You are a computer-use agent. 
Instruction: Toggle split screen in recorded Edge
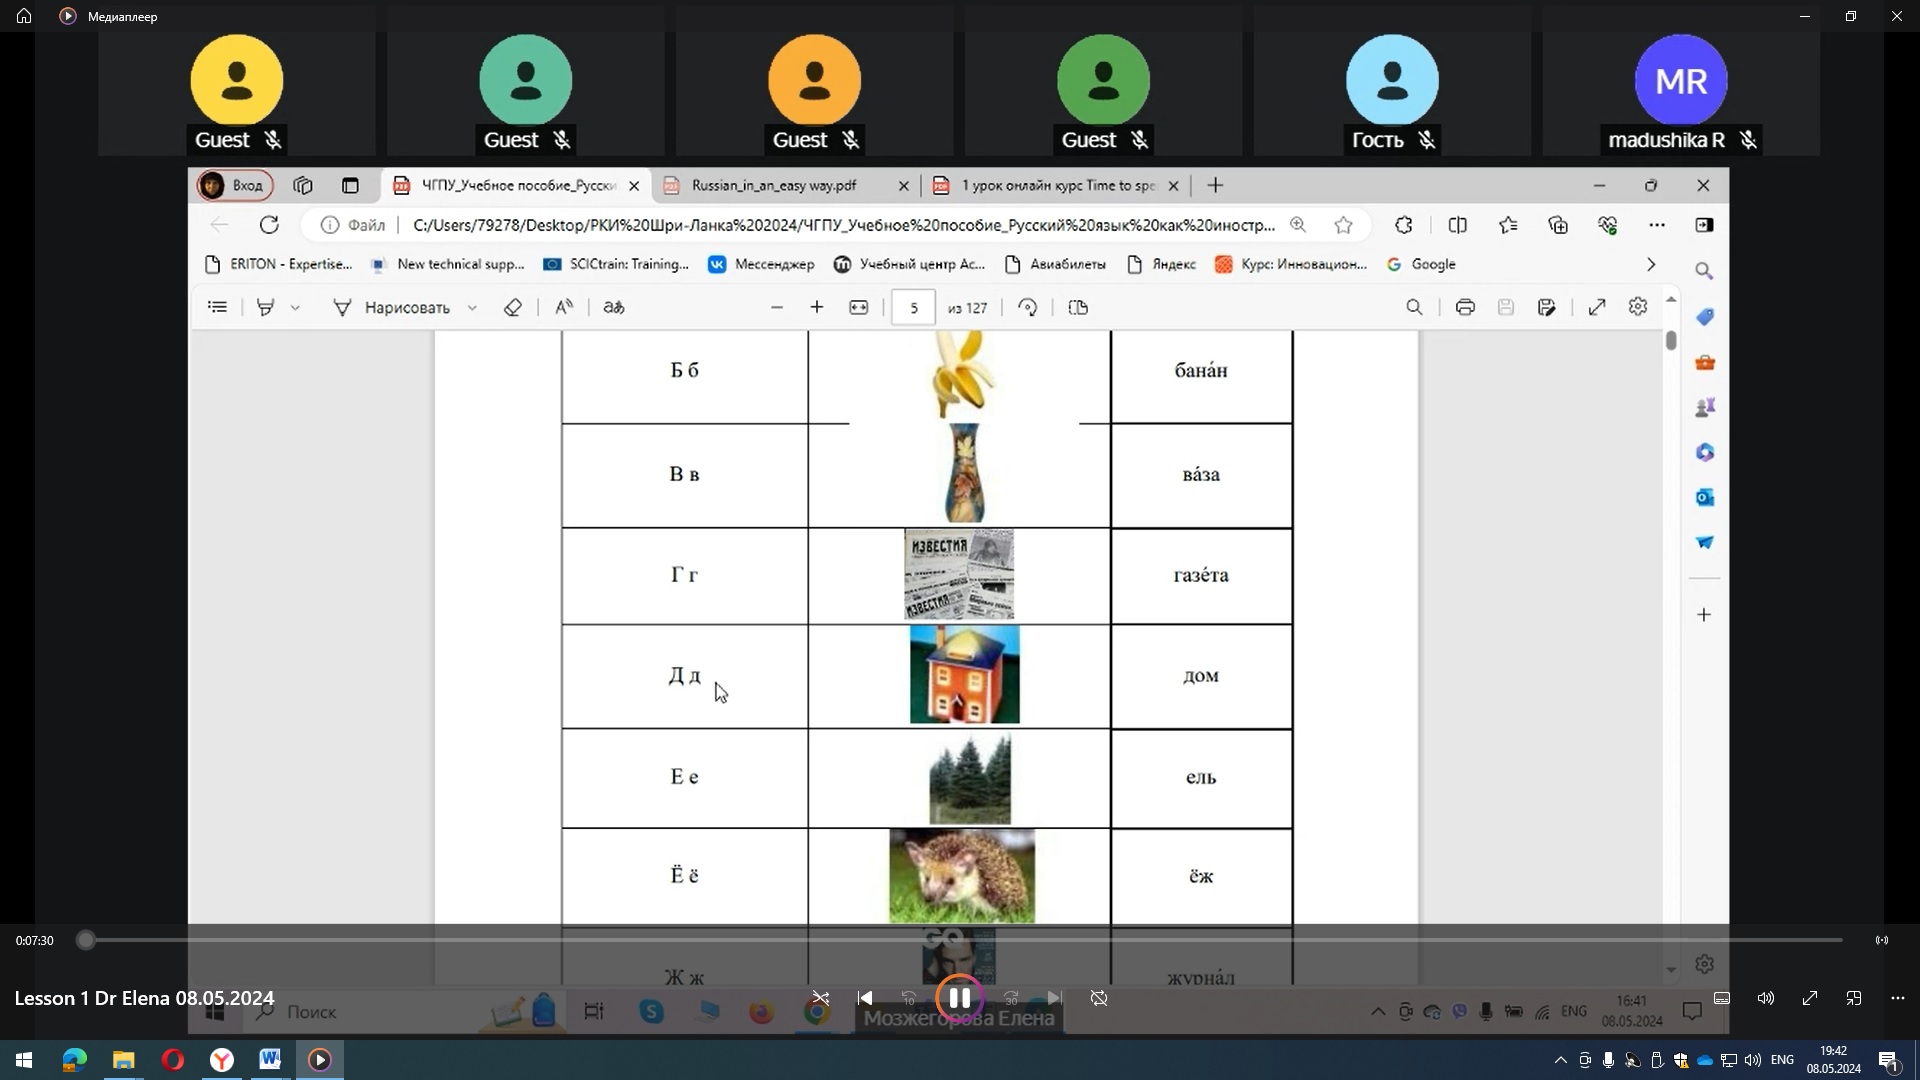1457,225
